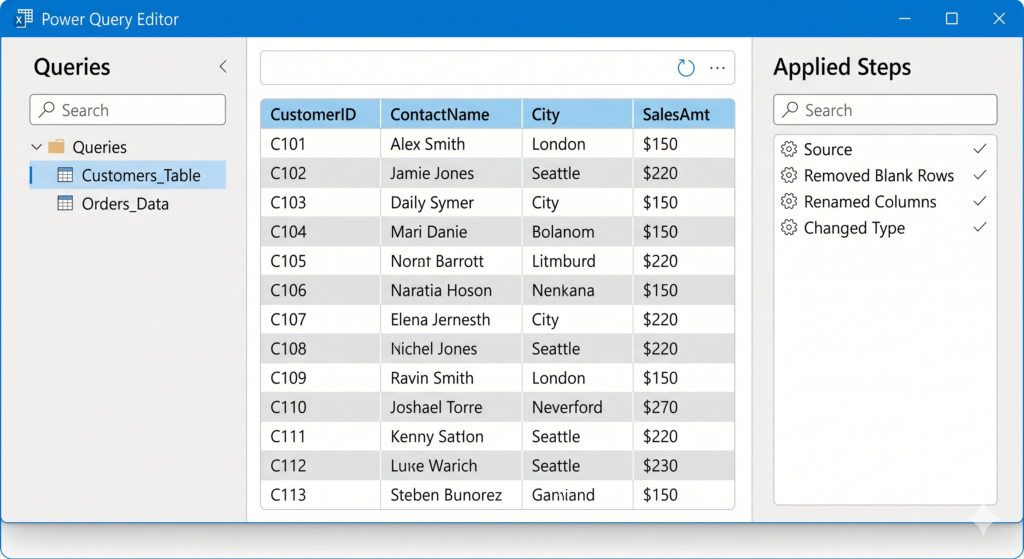Screen dimensions: 1024x559
Task: Click the refresh icon in formula bar
Action: pyautogui.click(x=686, y=68)
